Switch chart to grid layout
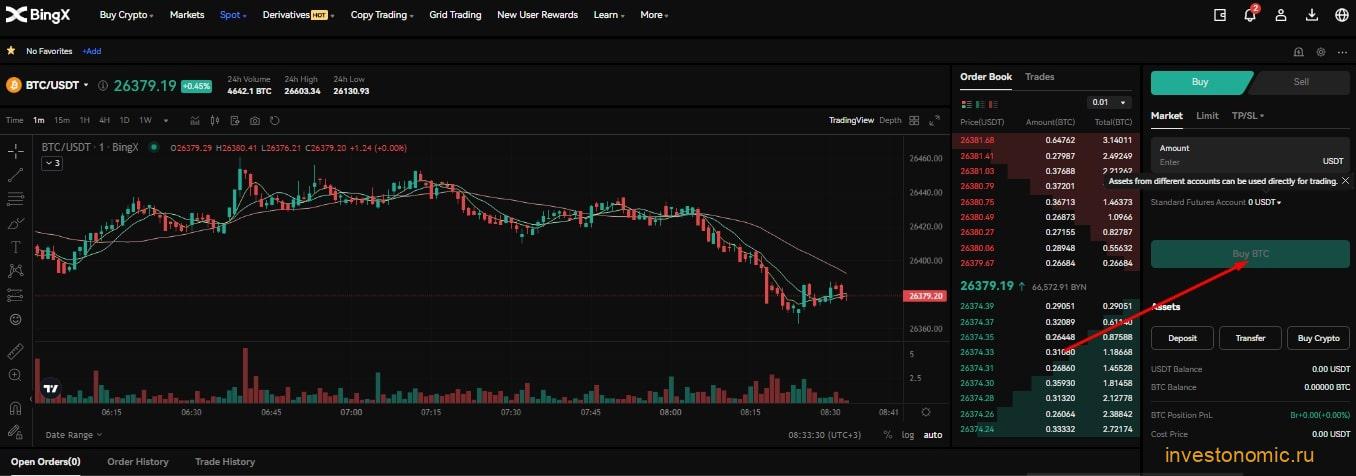 pos(914,120)
